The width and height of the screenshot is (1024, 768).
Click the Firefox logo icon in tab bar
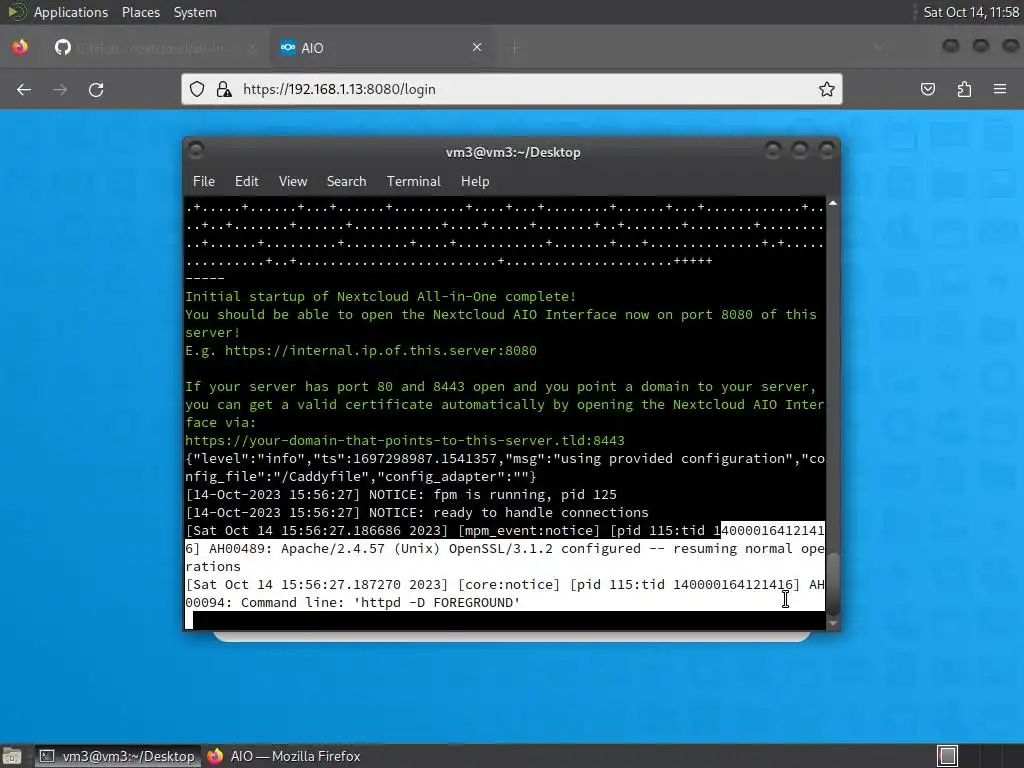pos(20,47)
